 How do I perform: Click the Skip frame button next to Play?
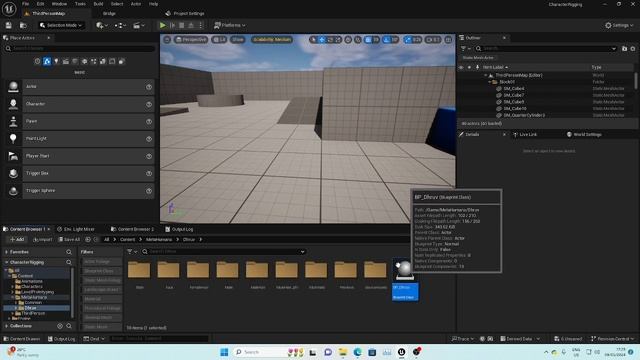172,25
